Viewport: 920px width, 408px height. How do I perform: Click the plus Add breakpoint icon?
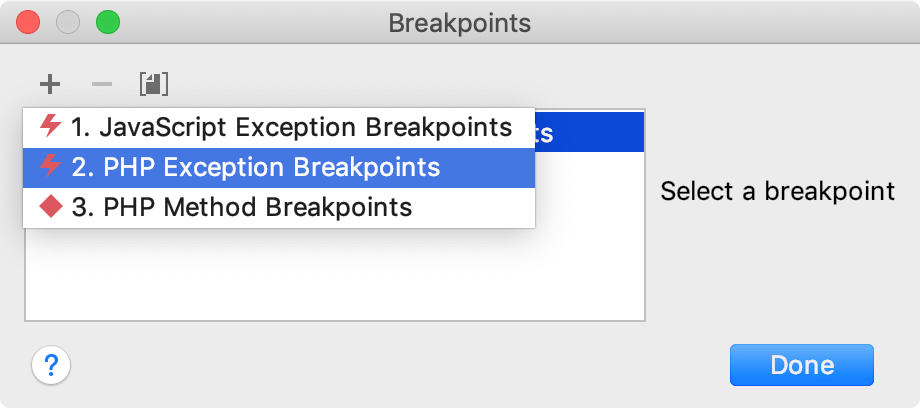[50, 84]
